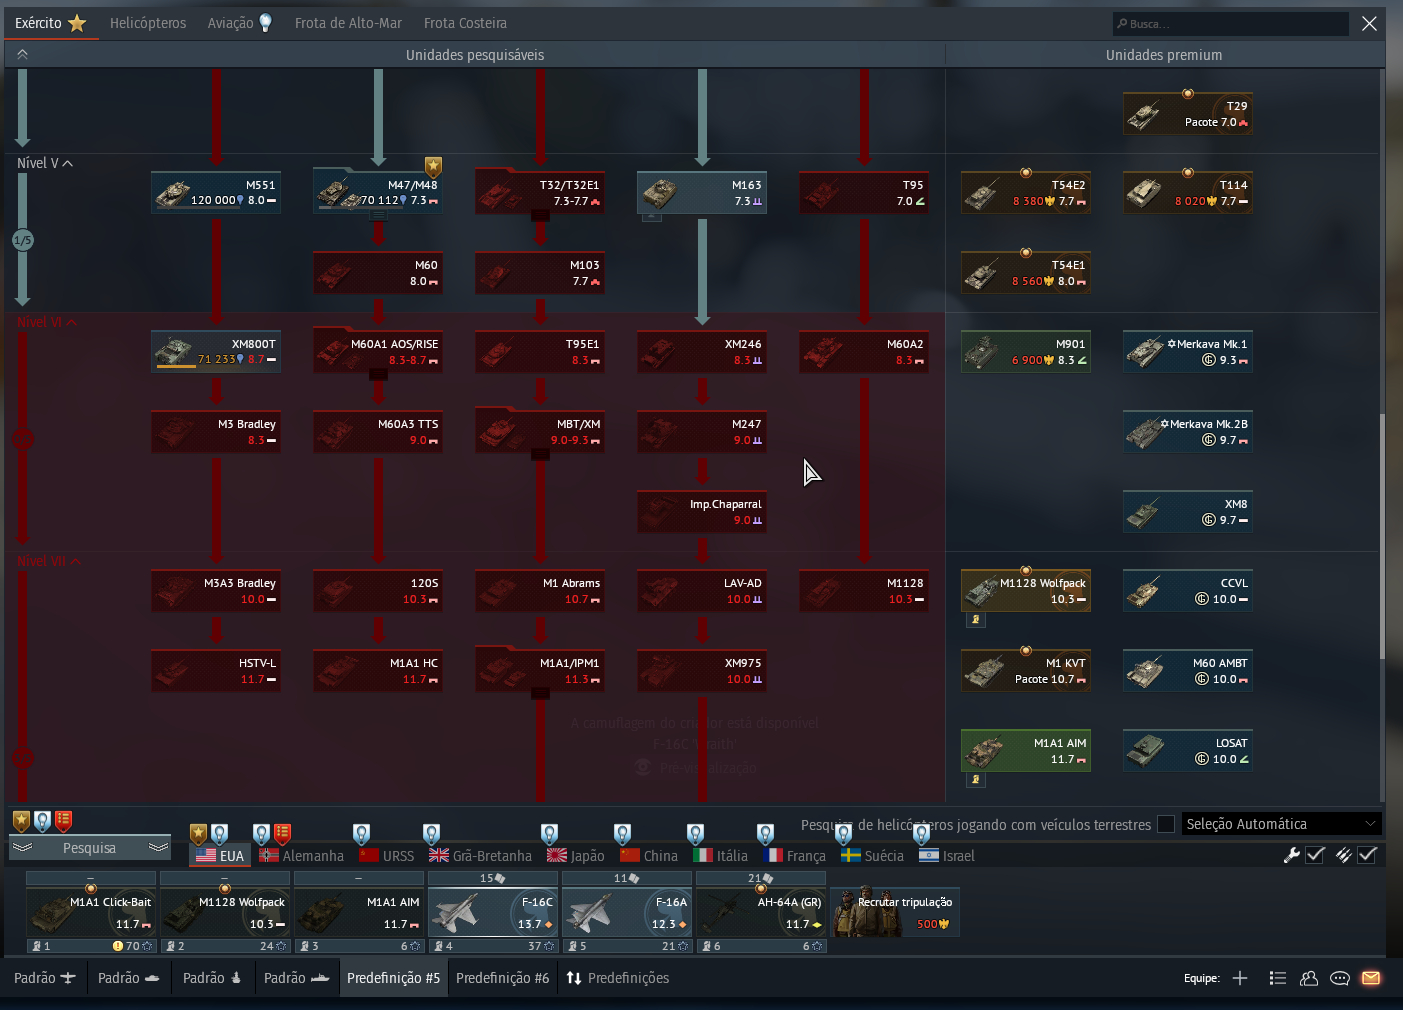Screen dimensions: 1403x1010
Task: Select the LAV-AD vehicle in tree
Action: (702, 590)
